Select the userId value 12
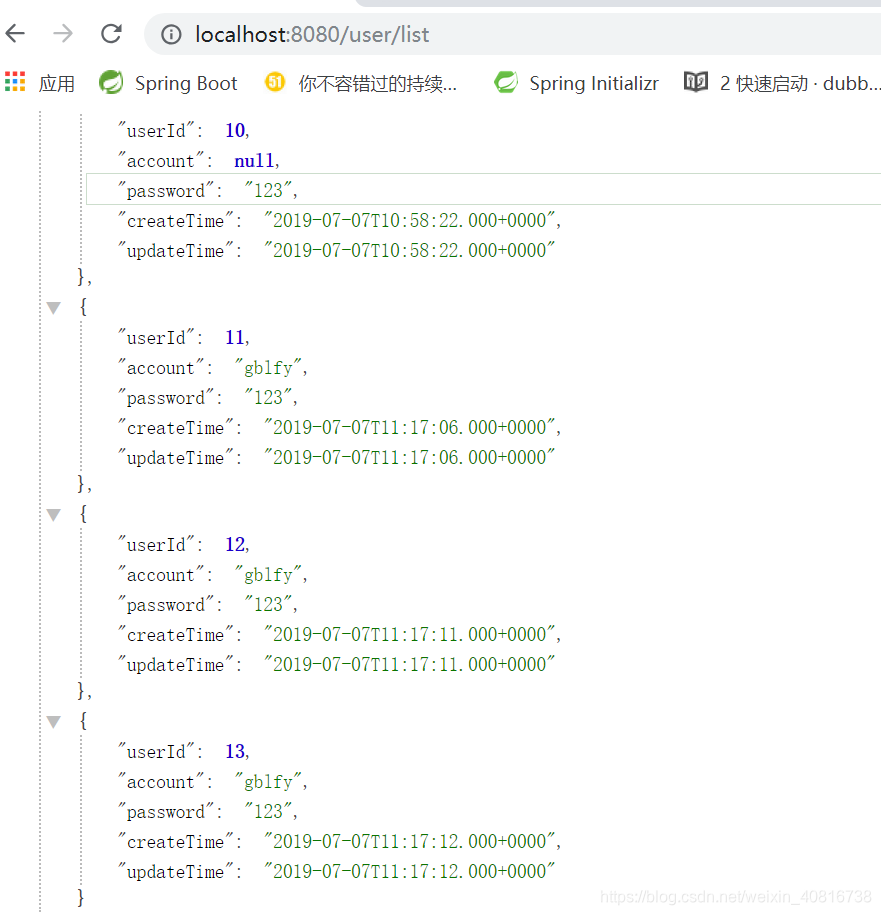Image resolution: width=881 pixels, height=915 pixels. pyautogui.click(x=235, y=544)
